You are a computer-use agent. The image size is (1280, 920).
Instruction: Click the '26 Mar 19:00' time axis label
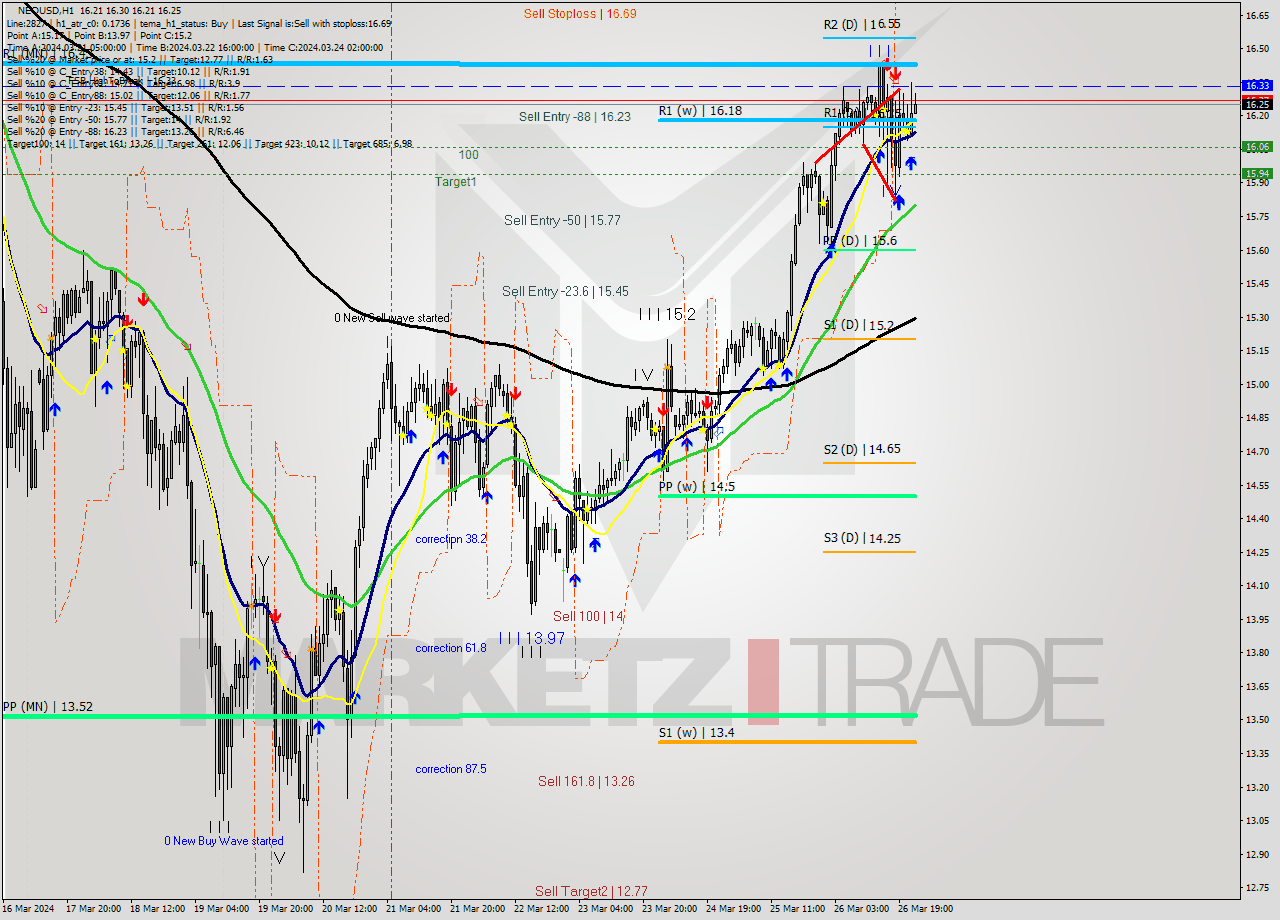[x=925, y=909]
